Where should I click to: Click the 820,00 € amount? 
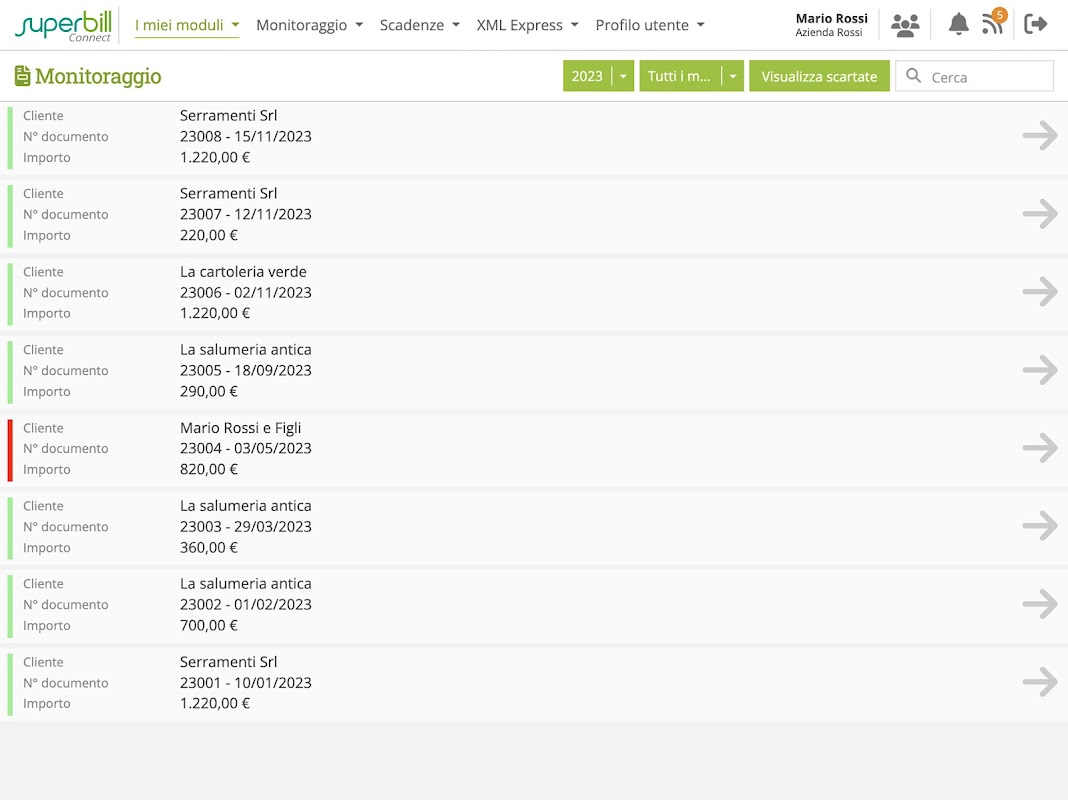coord(208,469)
